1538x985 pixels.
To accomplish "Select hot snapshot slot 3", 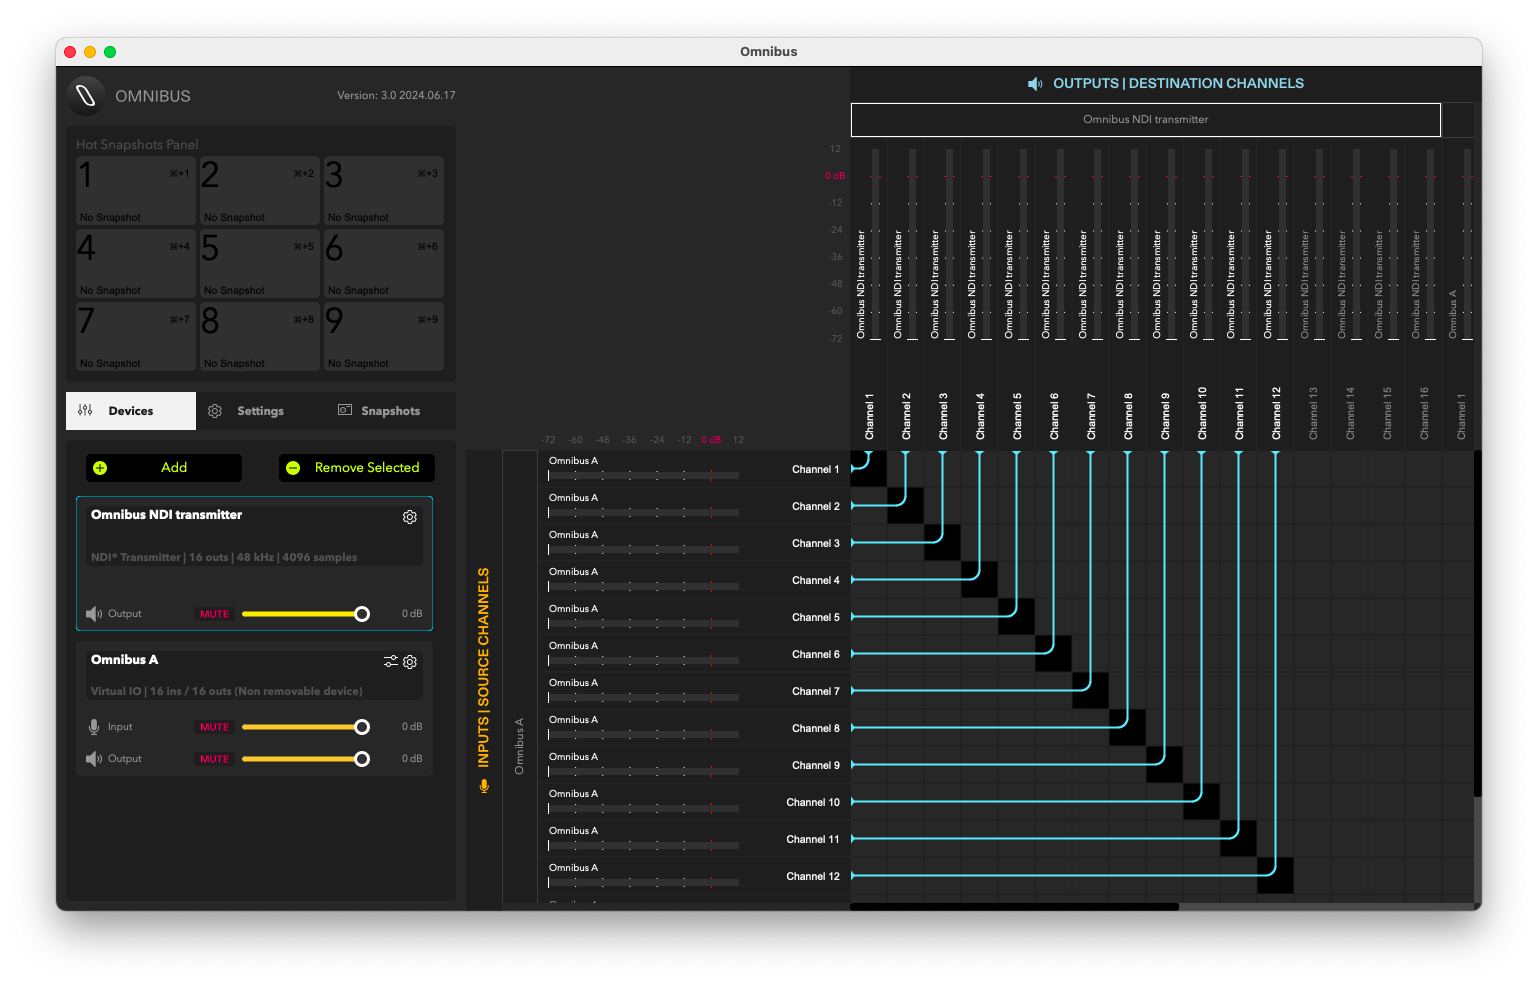I will 384,191.
